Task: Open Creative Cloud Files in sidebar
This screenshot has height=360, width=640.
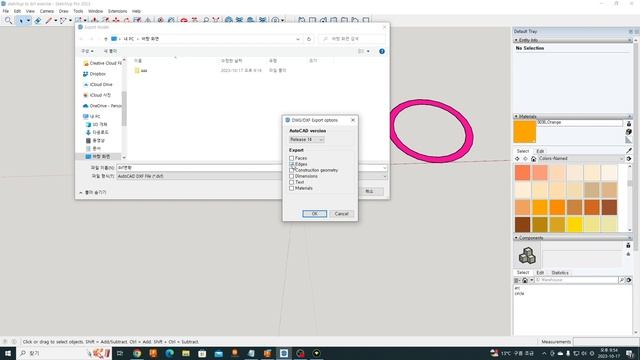Action: (102, 63)
